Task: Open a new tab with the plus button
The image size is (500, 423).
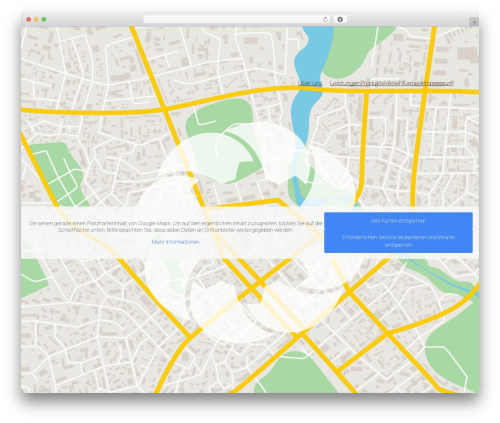Action: [x=474, y=22]
